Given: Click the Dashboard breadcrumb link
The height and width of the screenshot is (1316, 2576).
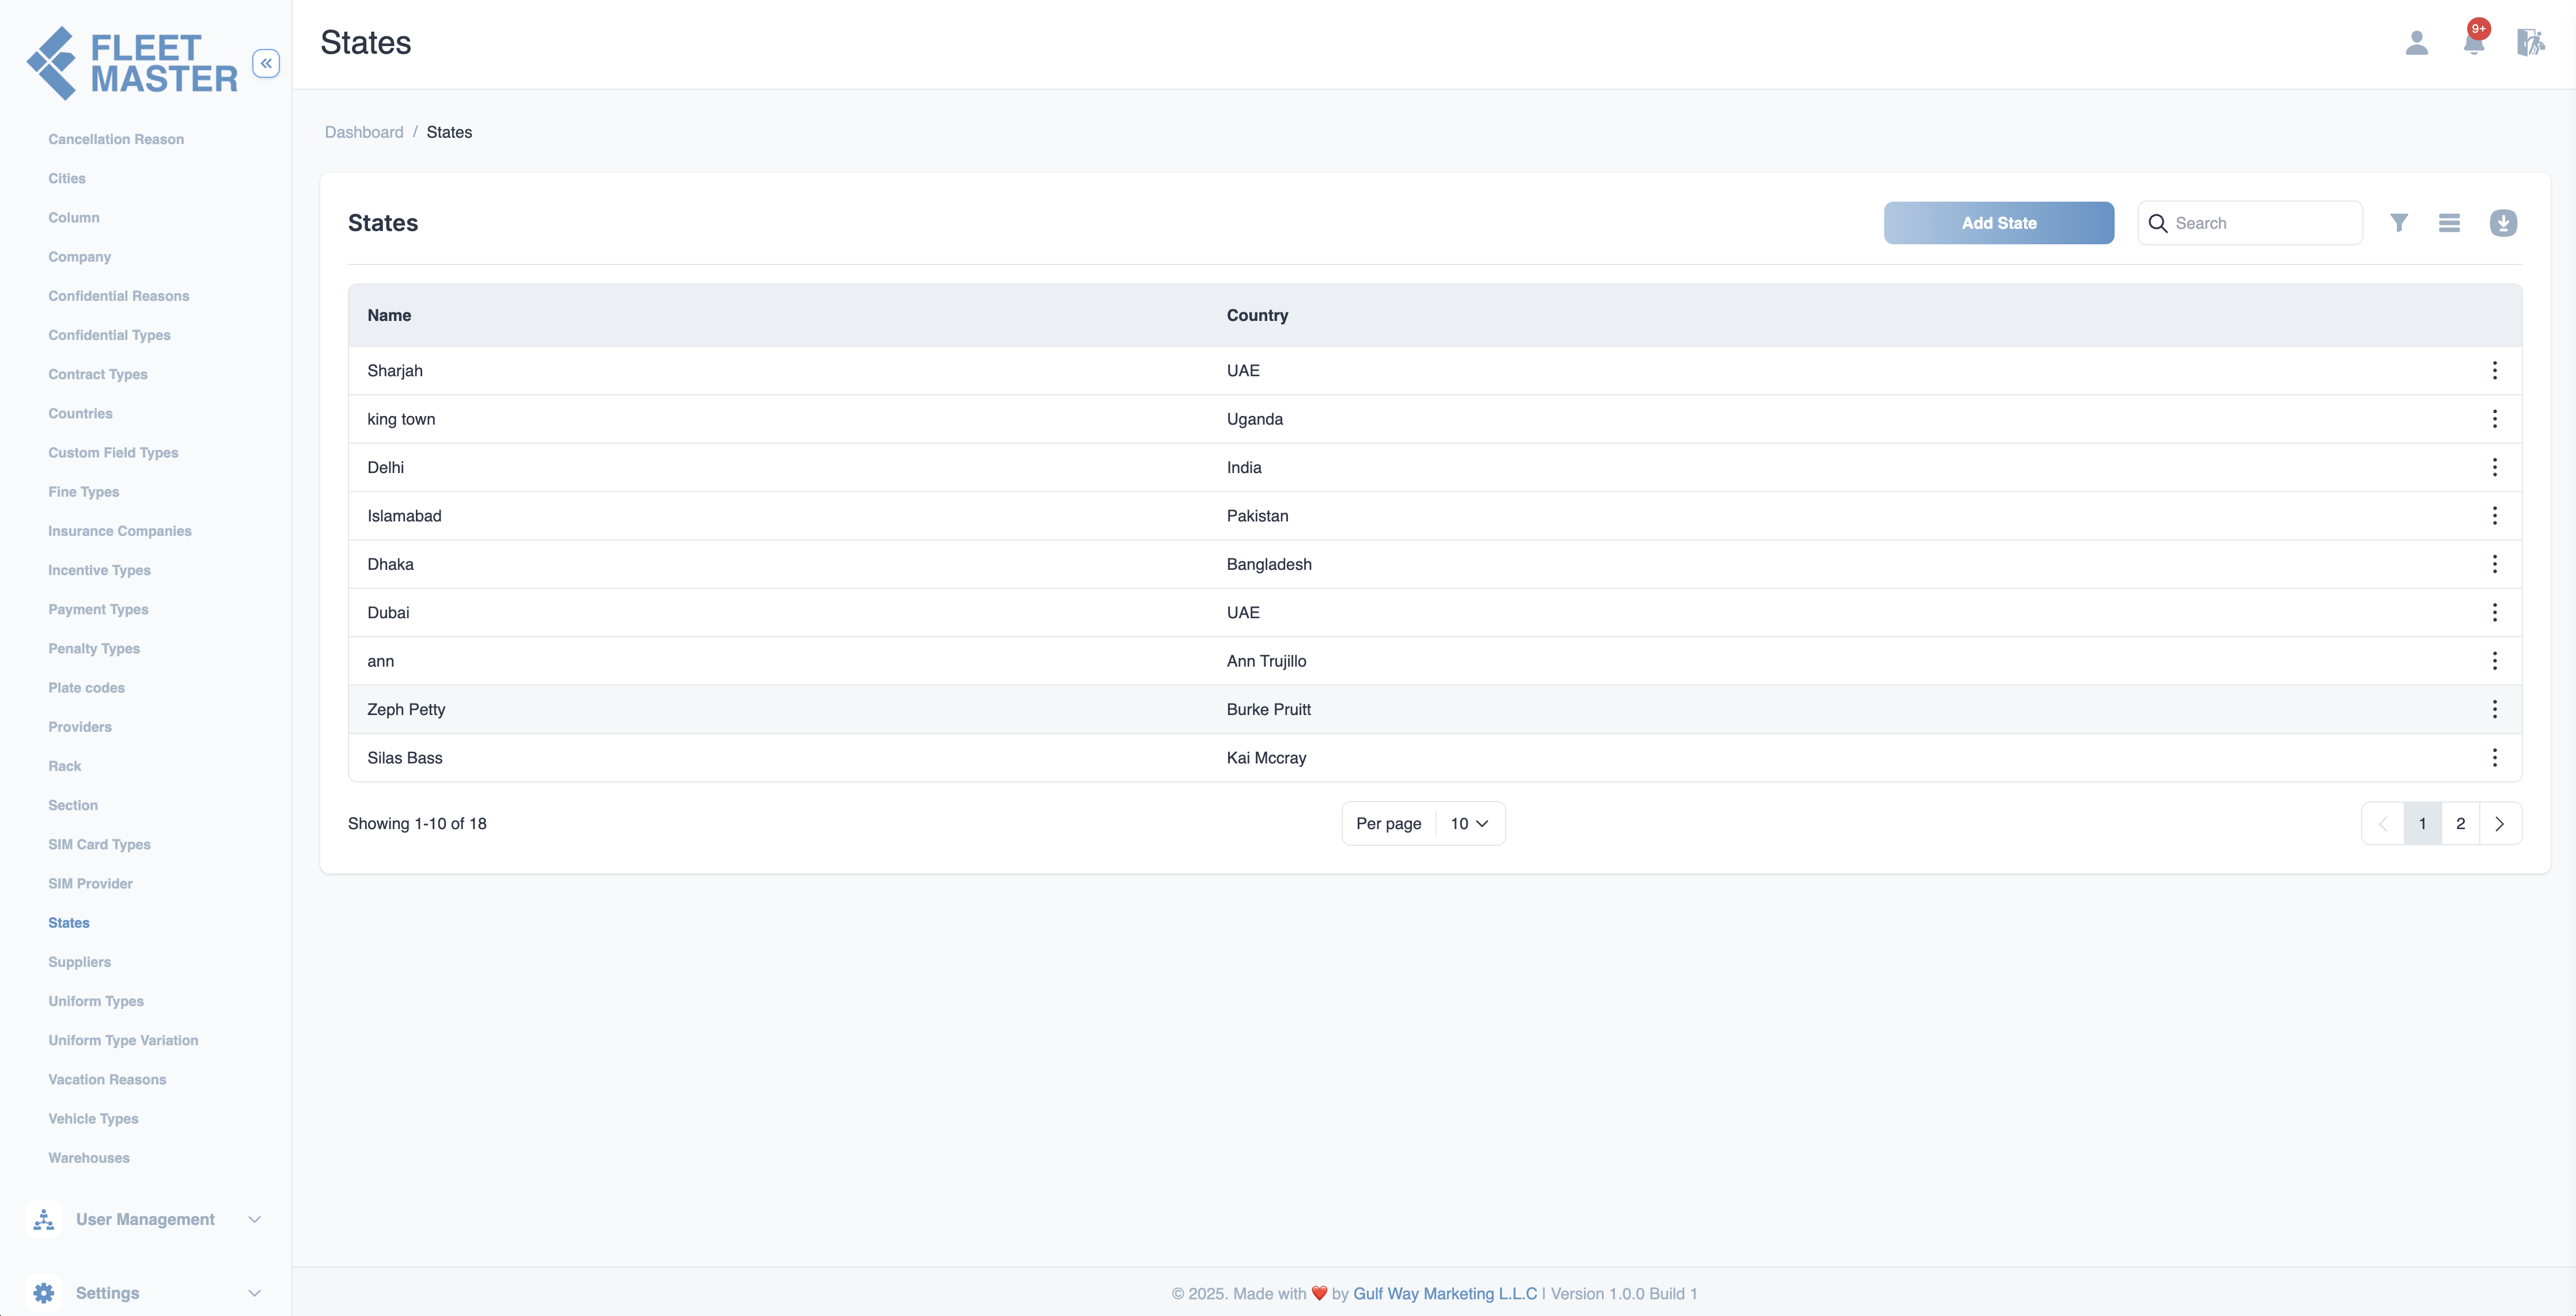Looking at the screenshot, I should tap(364, 132).
